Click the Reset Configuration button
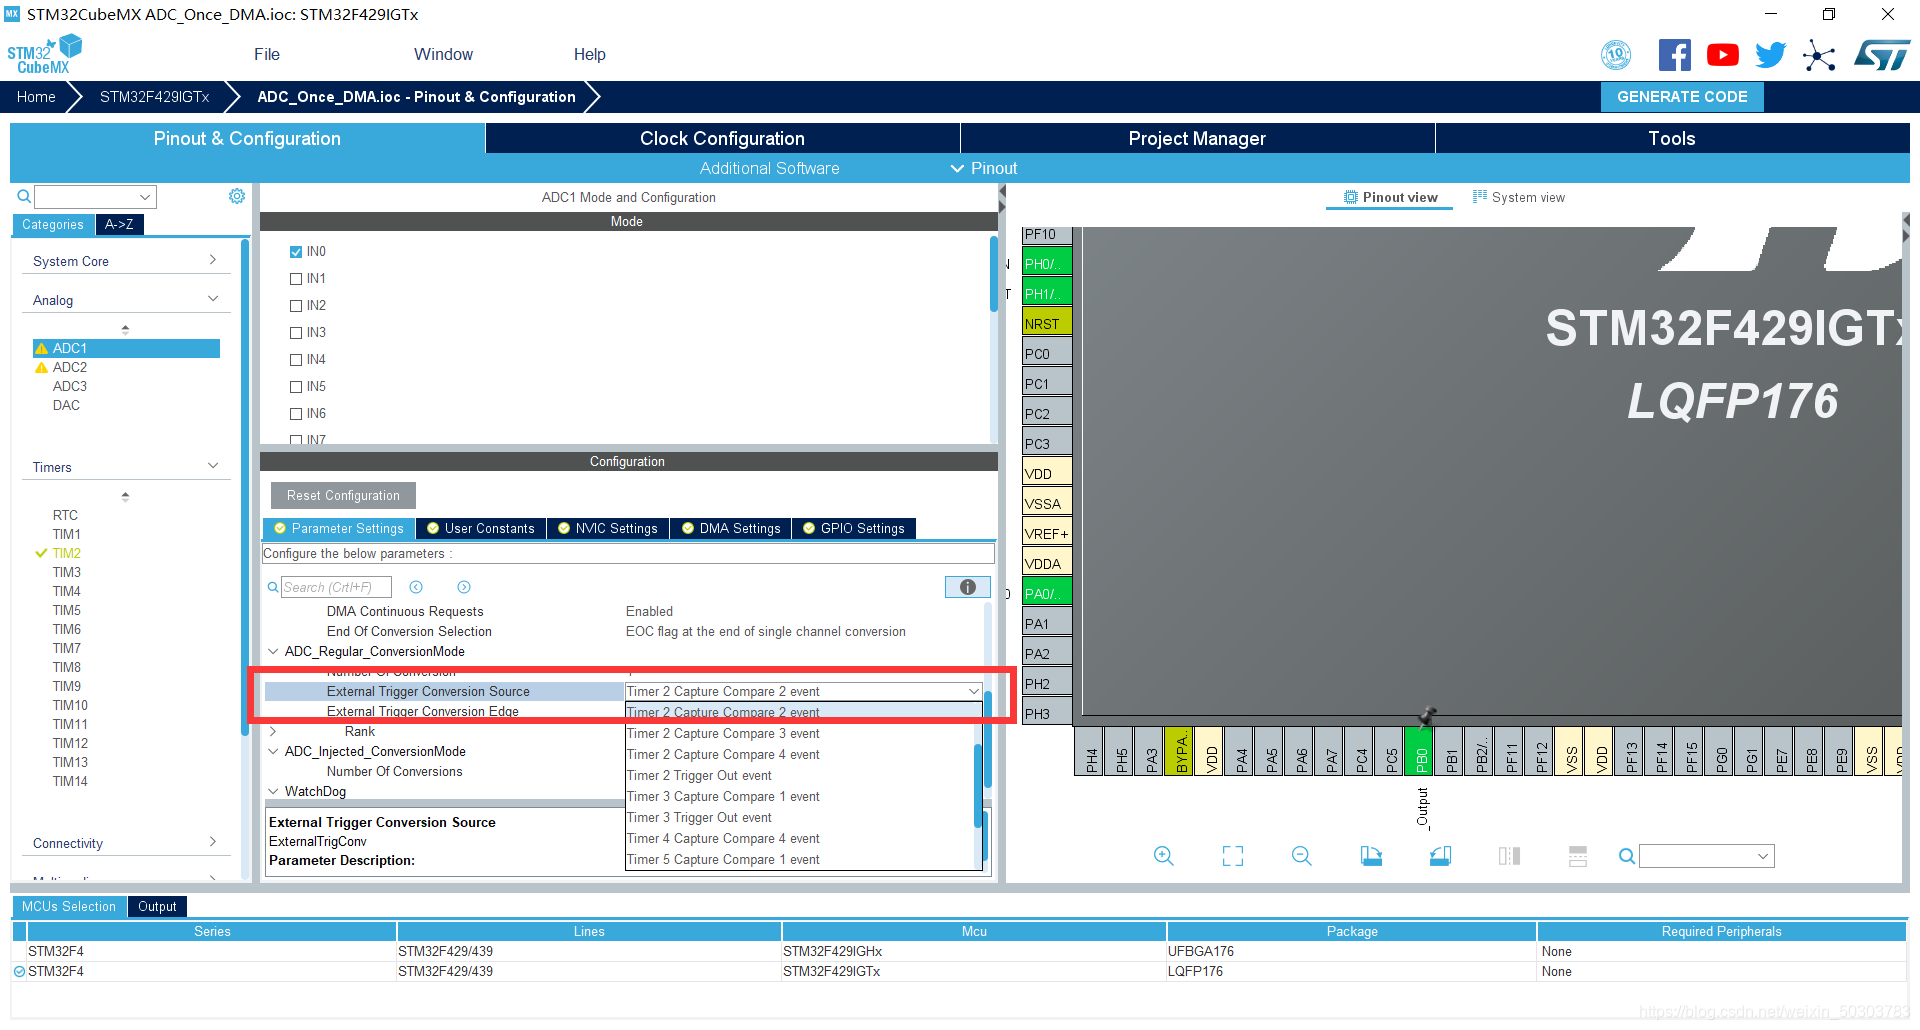The height and width of the screenshot is (1030, 1920). (343, 495)
